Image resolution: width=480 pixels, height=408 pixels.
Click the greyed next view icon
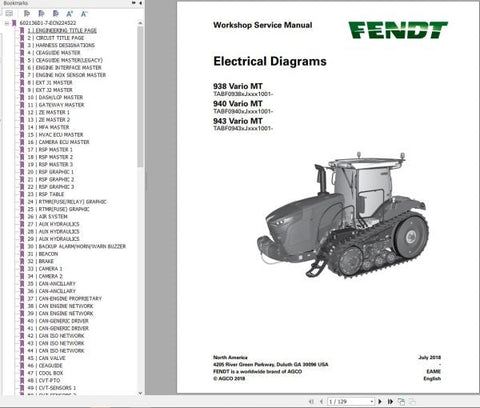pos(412,402)
